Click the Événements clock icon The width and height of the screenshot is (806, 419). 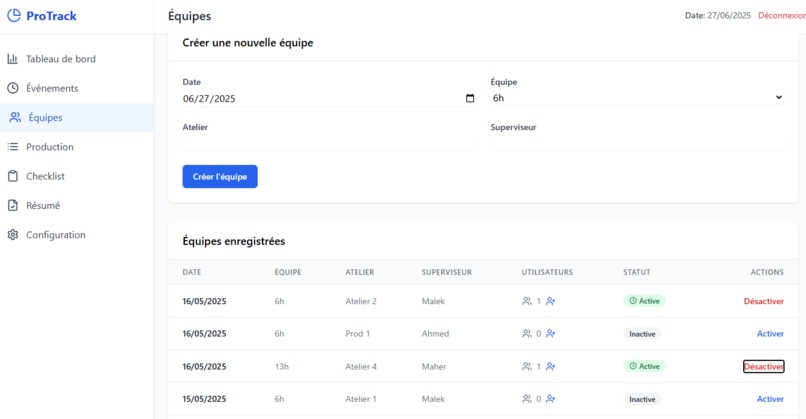[x=13, y=88]
